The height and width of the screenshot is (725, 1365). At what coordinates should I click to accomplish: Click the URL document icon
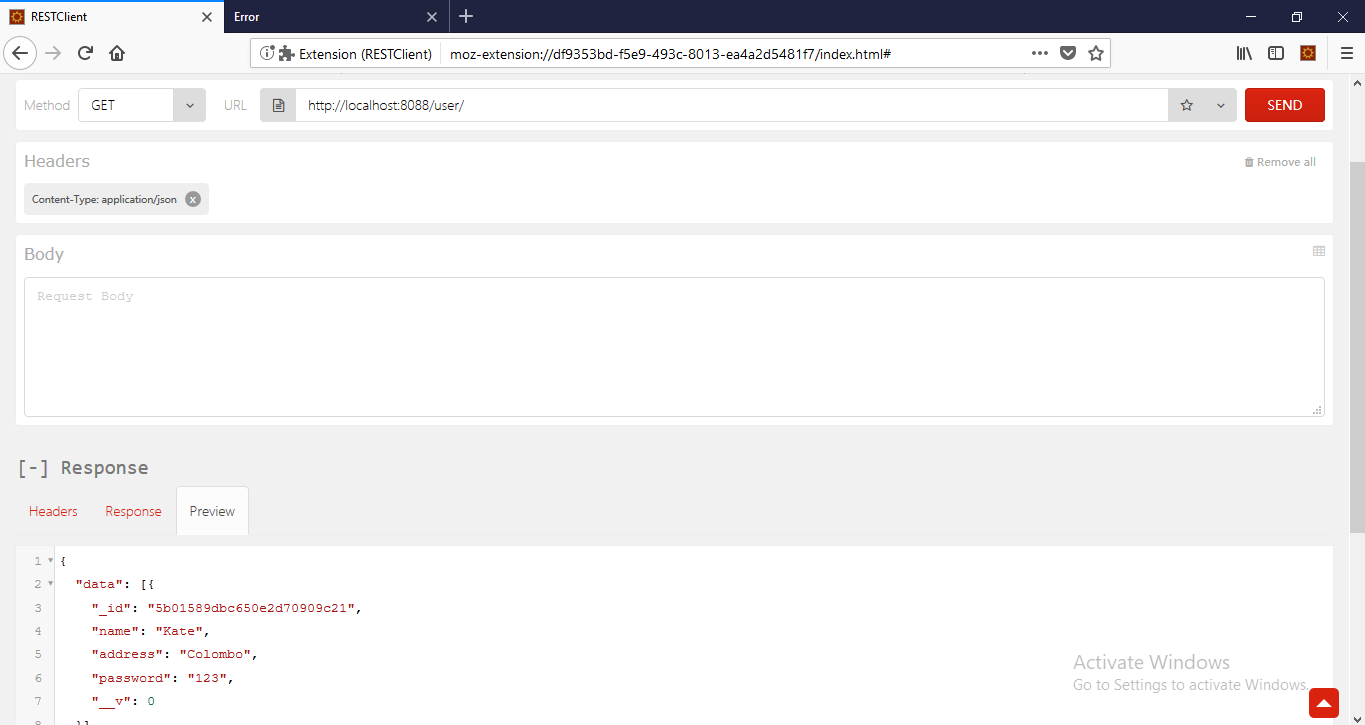pyautogui.click(x=278, y=105)
